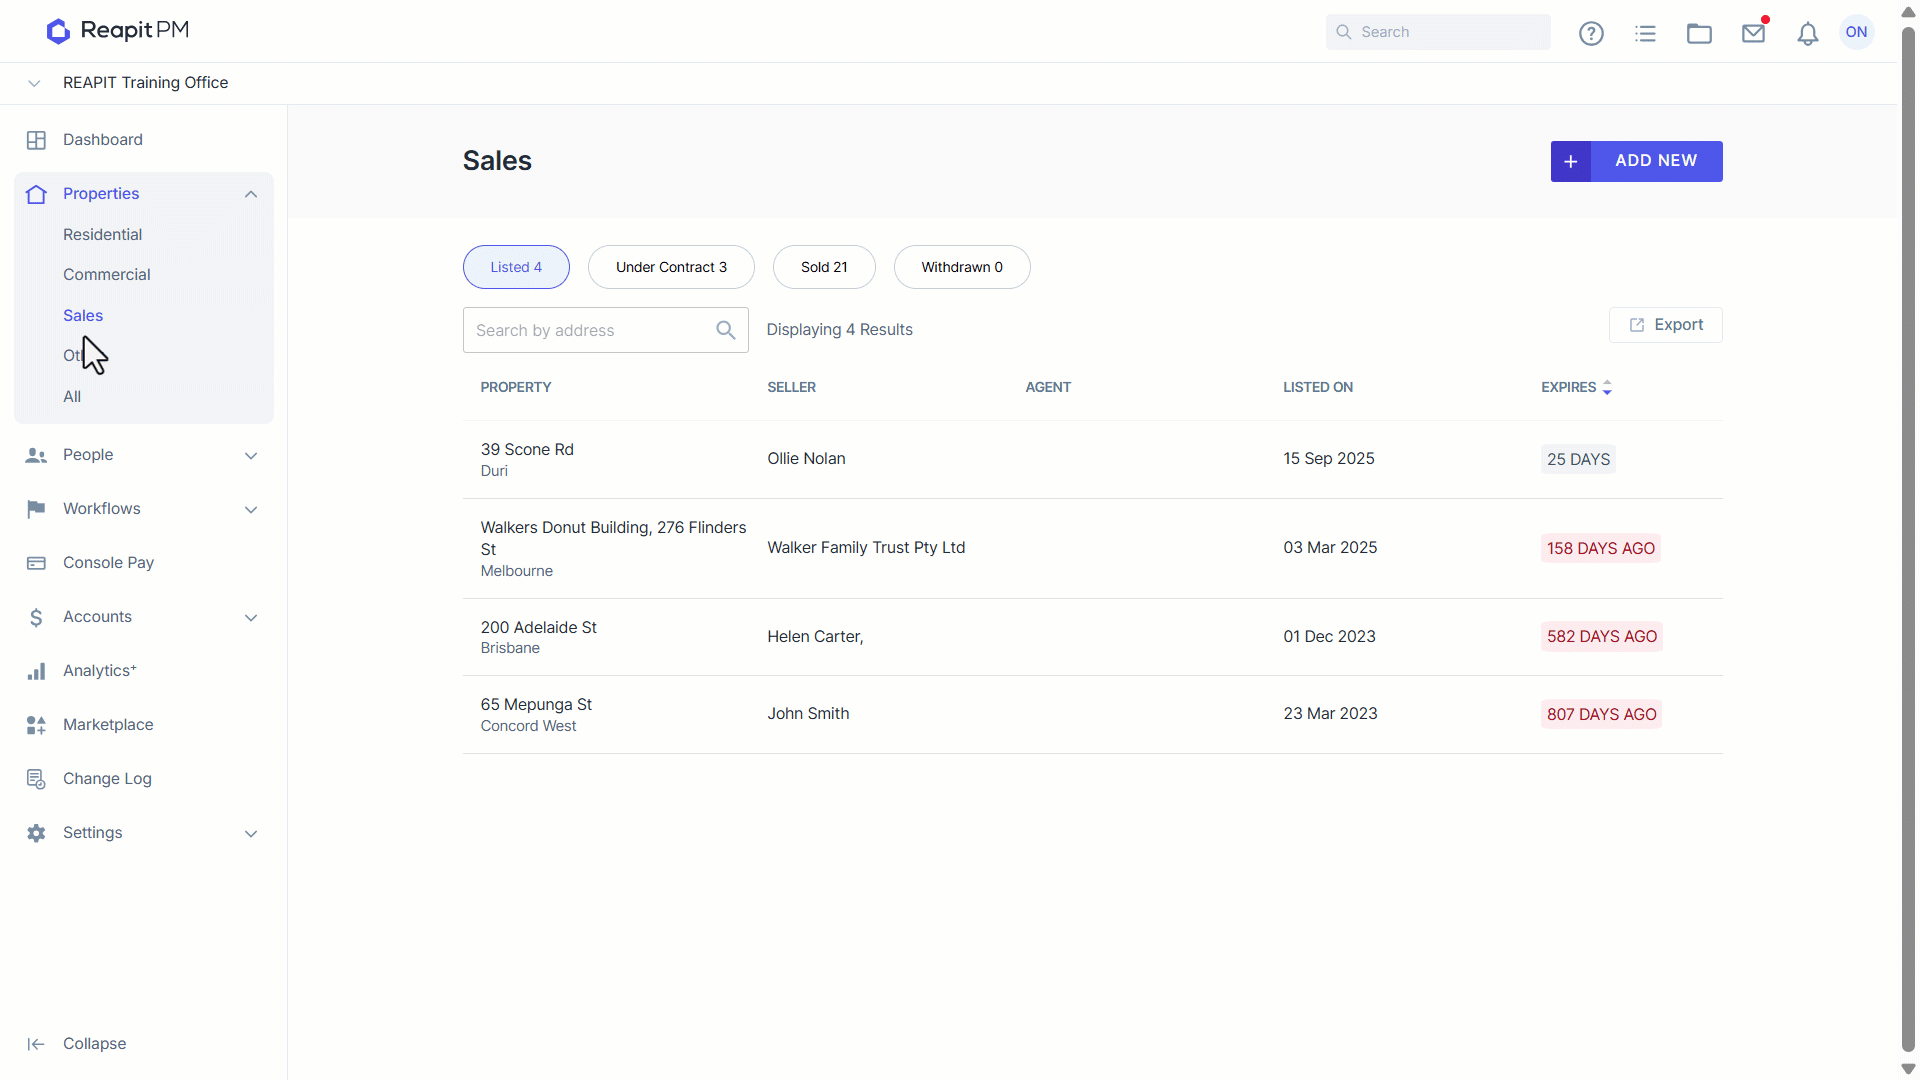The width and height of the screenshot is (1920, 1080).
Task: Collapse the sidebar with Collapse arrow
Action: 36,1044
